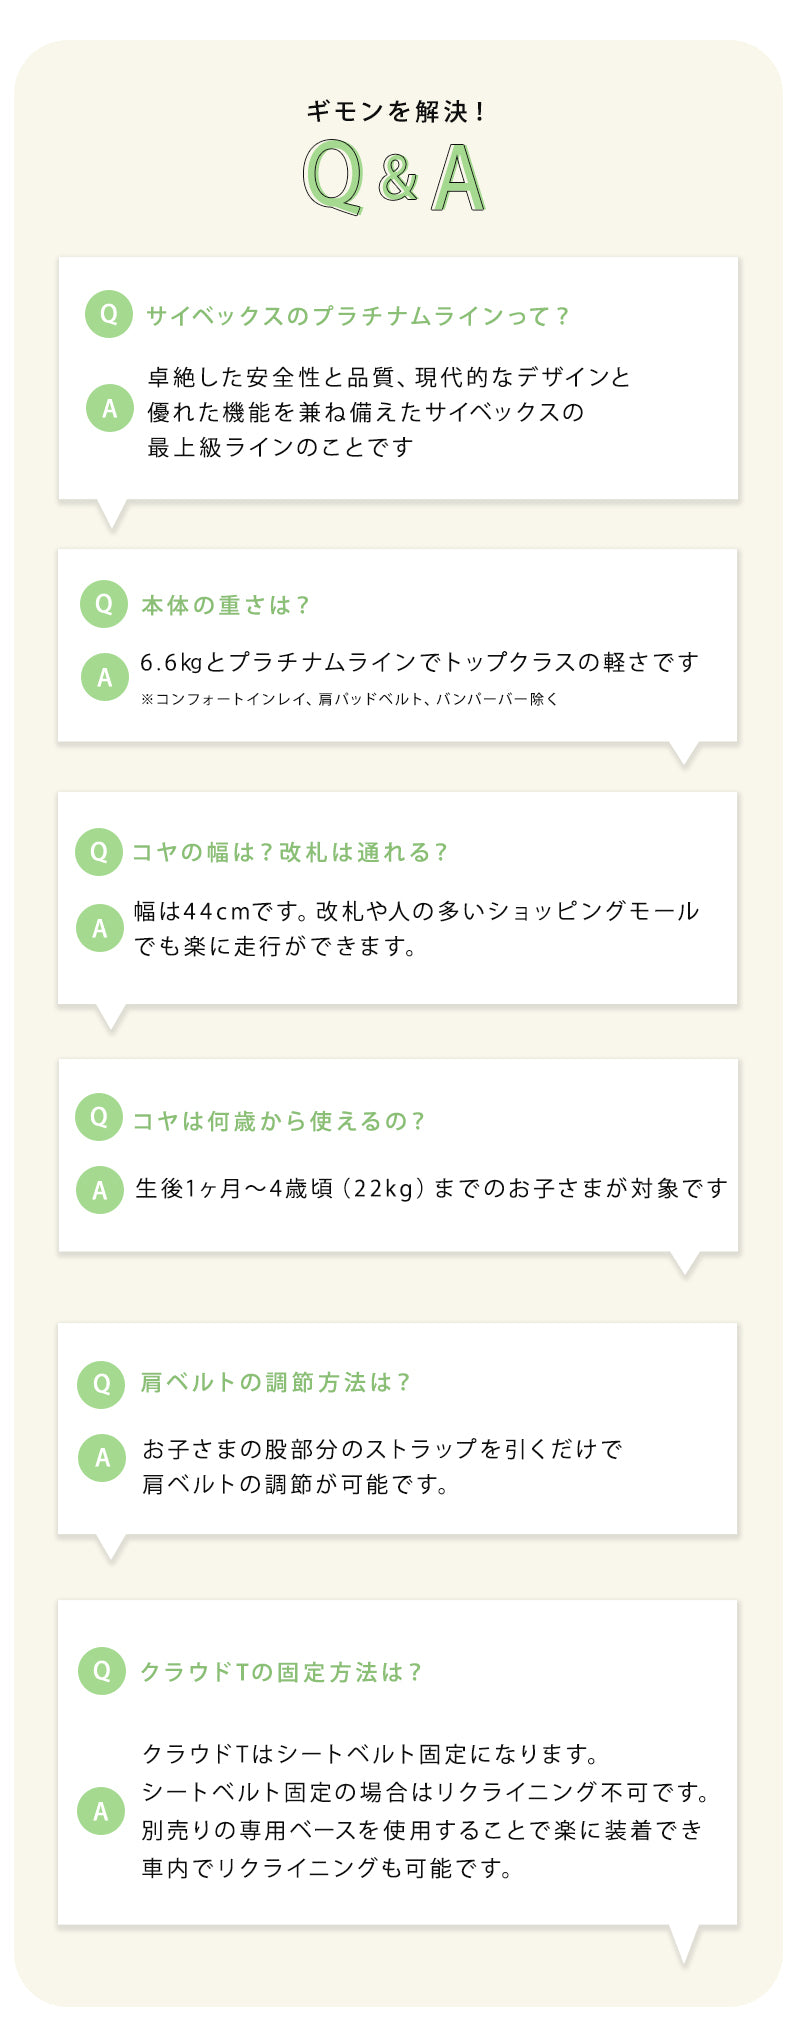Click the "ギモンを解決！" heading text
The height and width of the screenshot is (2026, 800).
click(x=397, y=111)
